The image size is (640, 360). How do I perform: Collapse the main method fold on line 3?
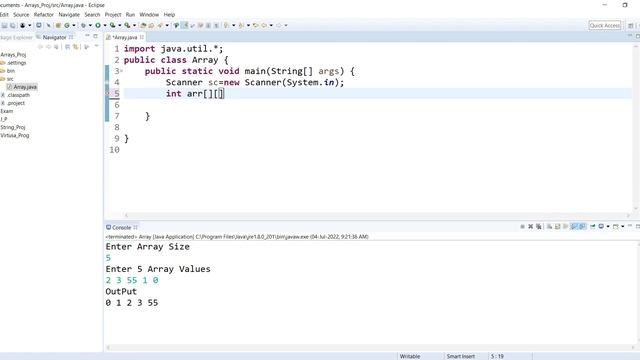pyautogui.click(x=121, y=71)
